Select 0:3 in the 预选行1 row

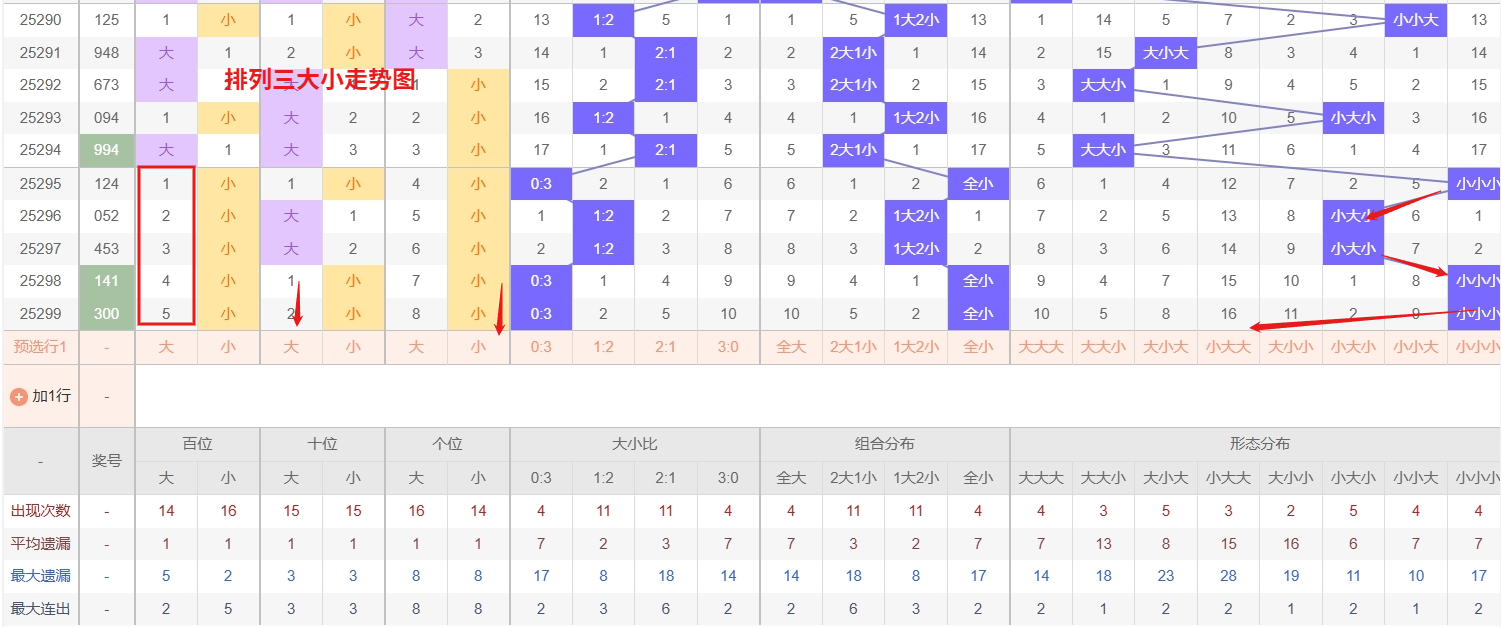click(541, 347)
